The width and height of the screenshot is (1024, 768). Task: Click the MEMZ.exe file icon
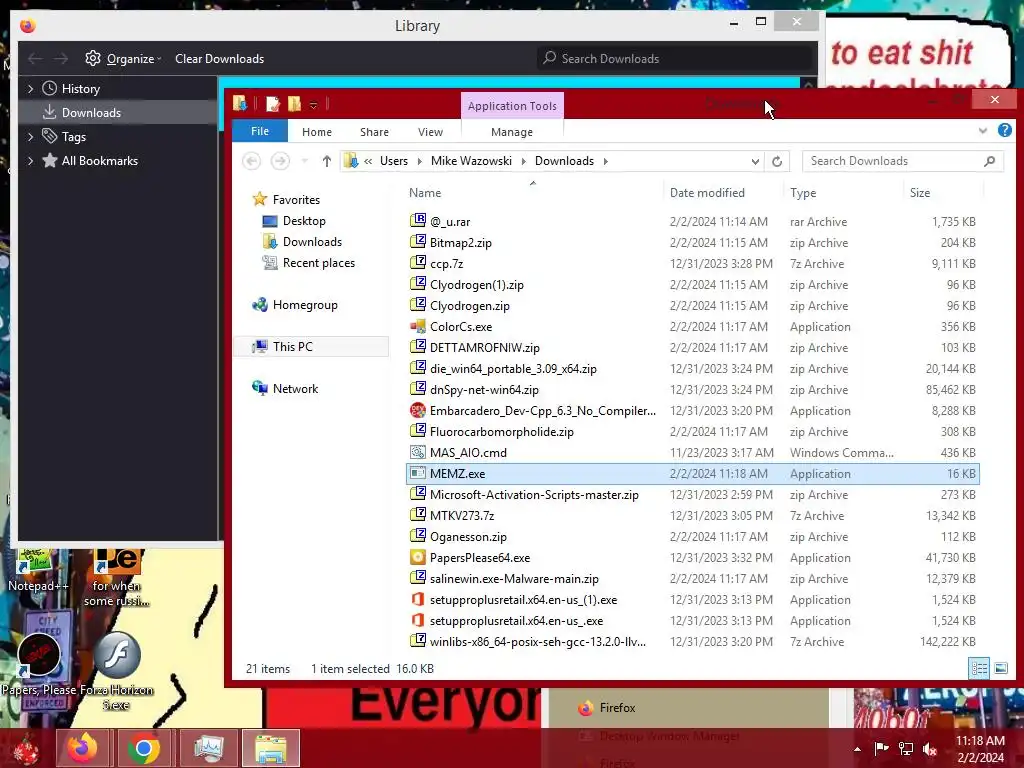tap(418, 473)
